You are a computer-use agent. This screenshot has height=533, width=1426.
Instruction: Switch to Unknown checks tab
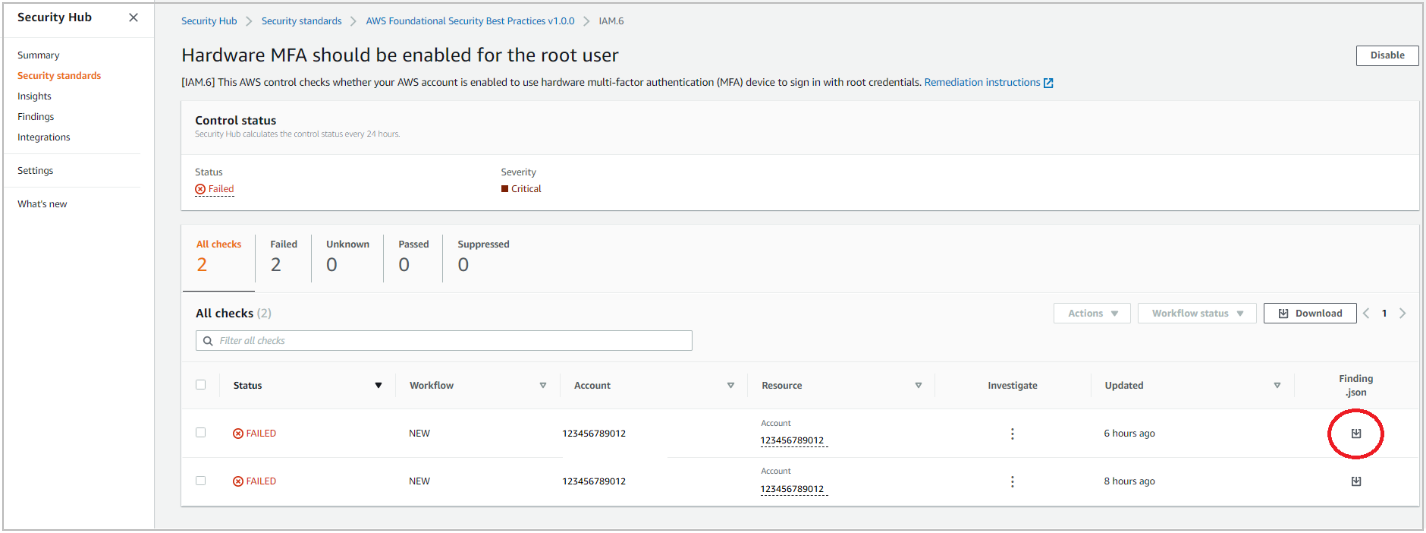coord(347,256)
